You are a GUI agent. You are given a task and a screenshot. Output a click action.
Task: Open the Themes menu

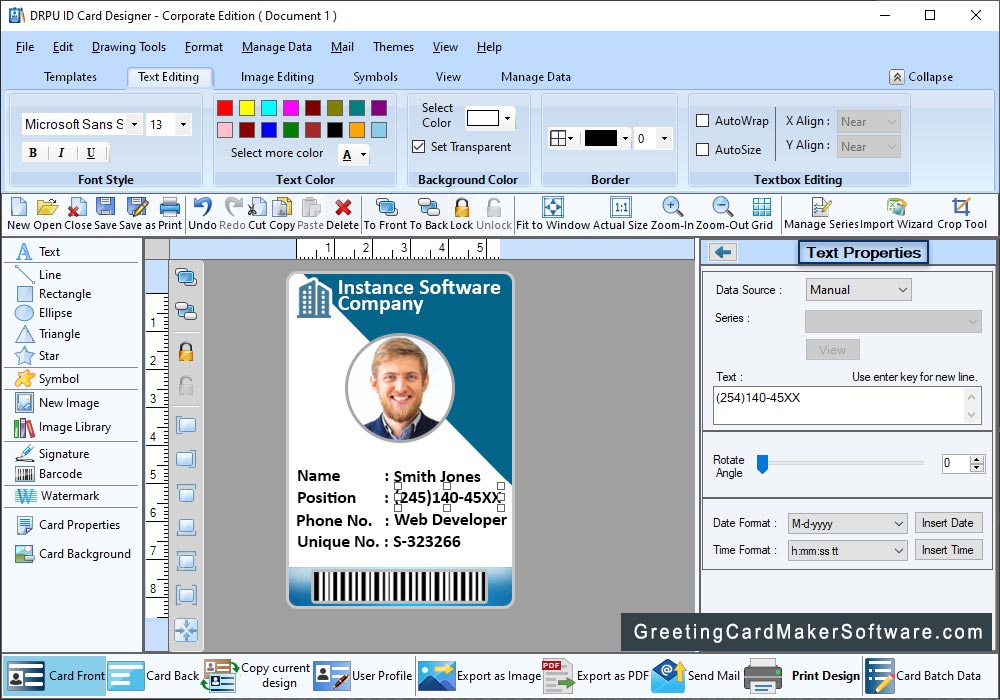[x=393, y=47]
